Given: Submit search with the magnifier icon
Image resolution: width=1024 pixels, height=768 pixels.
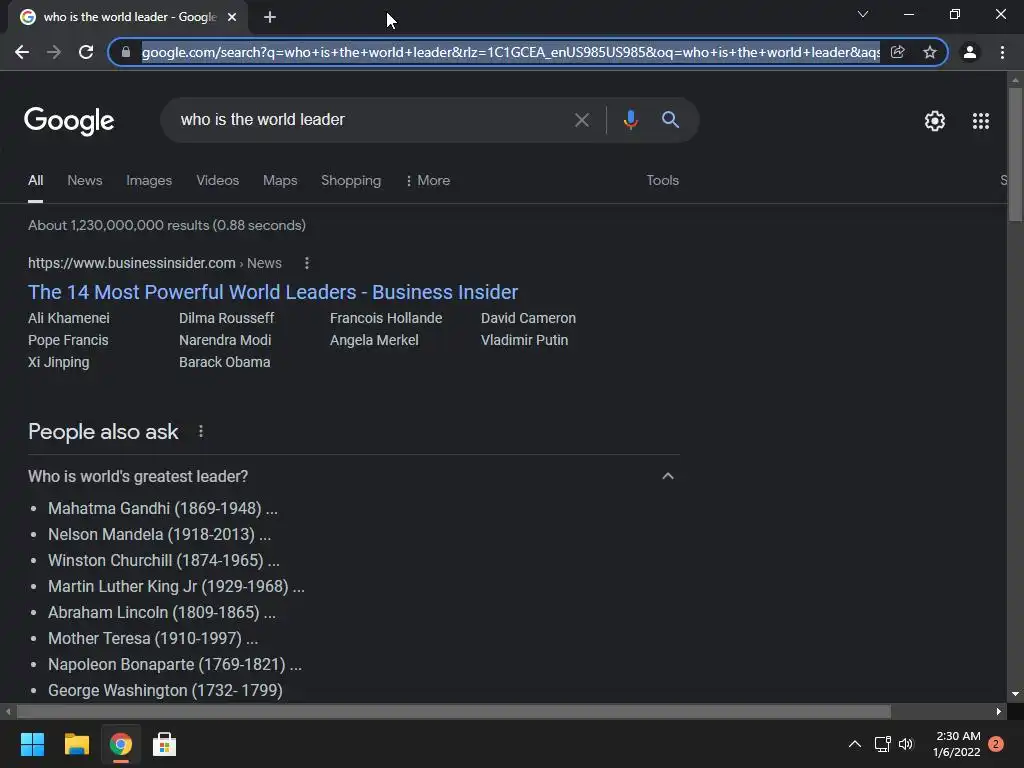Looking at the screenshot, I should point(670,120).
